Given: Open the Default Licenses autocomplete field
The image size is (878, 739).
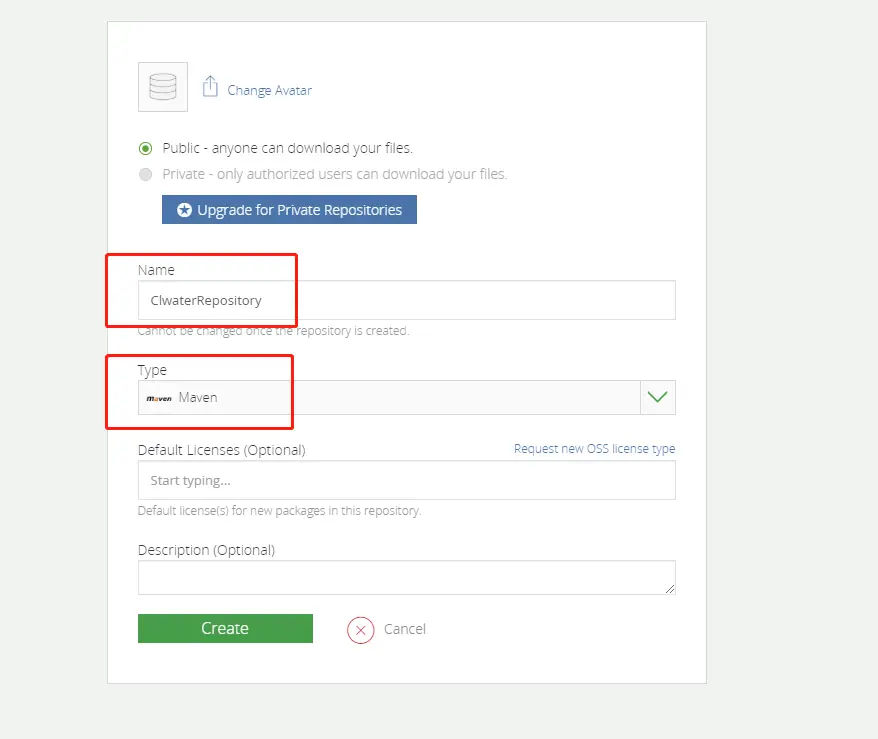Looking at the screenshot, I should tap(406, 480).
